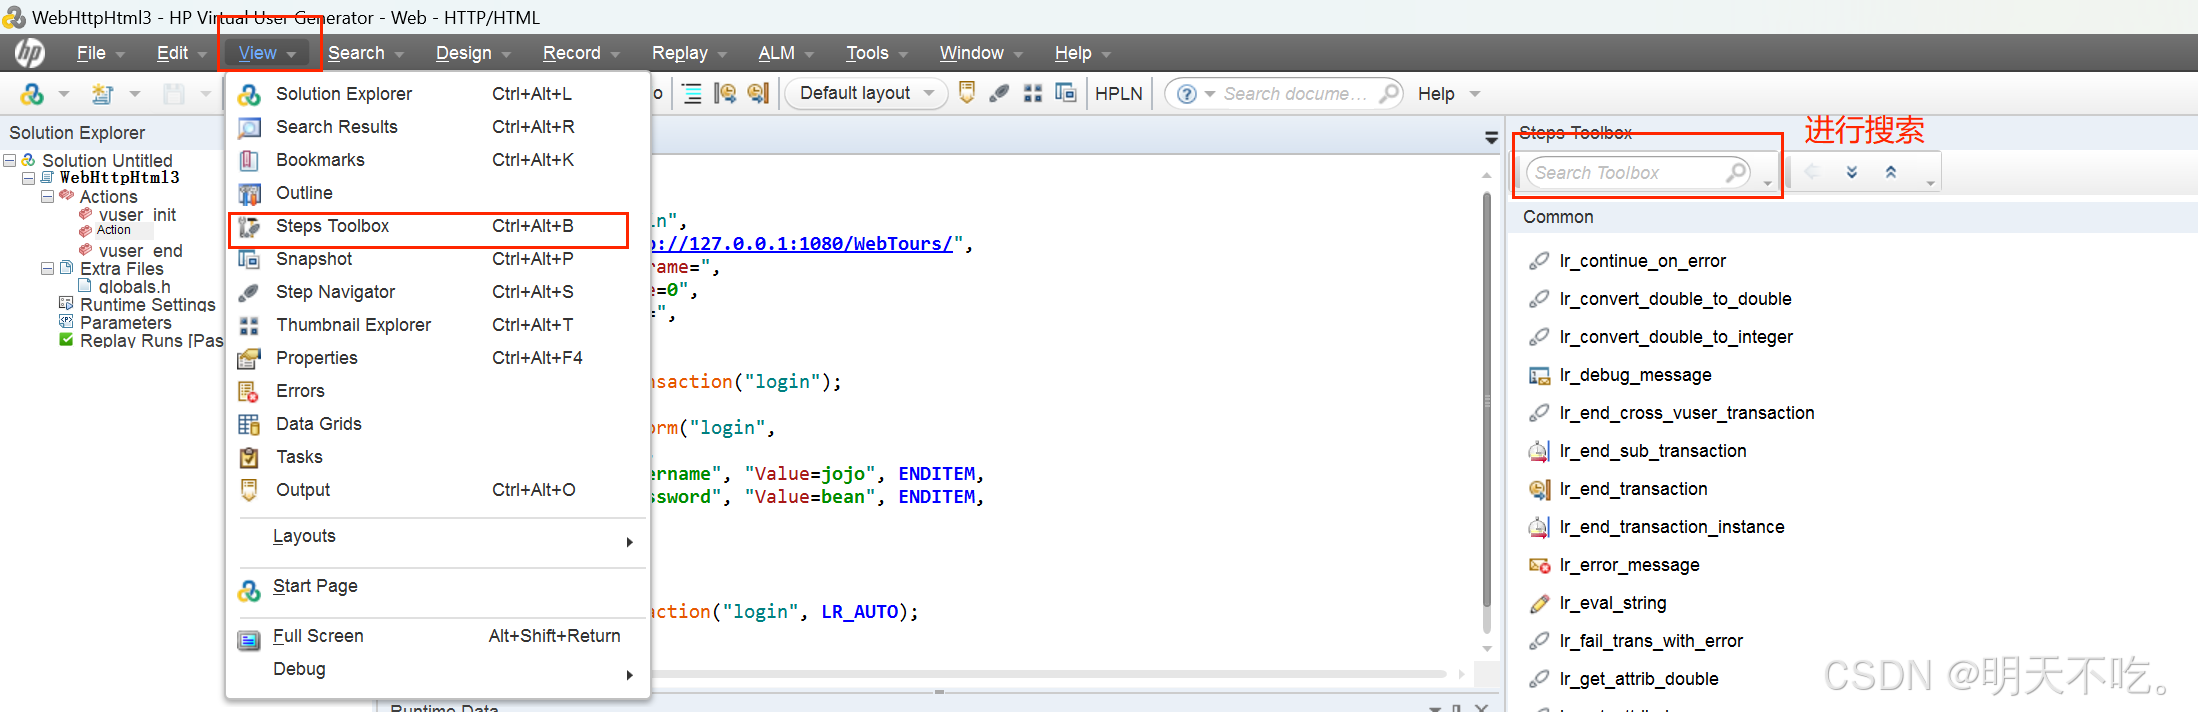Select globals.h in Extra Files
The image size is (2198, 712).
[134, 287]
